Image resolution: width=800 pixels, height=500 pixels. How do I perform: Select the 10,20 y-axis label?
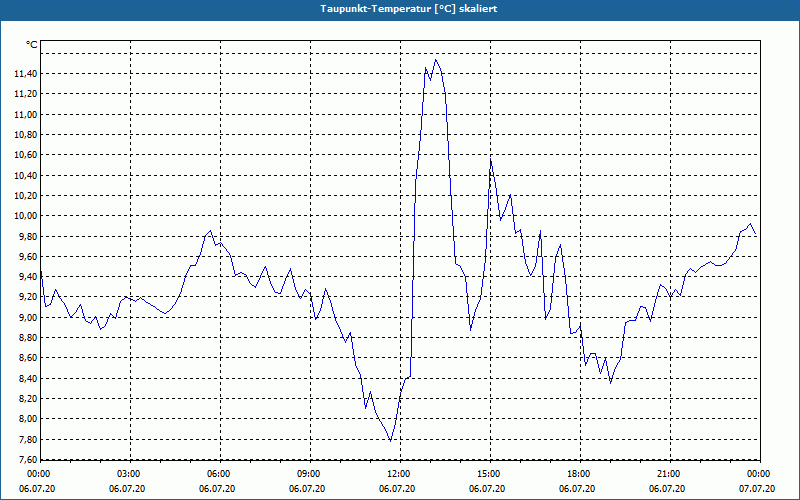coord(26,195)
